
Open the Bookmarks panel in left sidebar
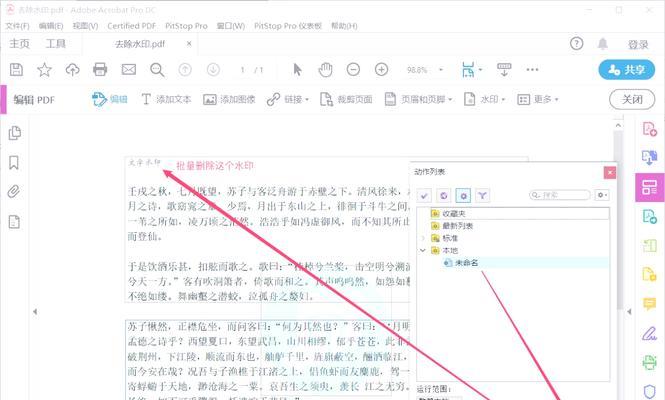coord(15,162)
